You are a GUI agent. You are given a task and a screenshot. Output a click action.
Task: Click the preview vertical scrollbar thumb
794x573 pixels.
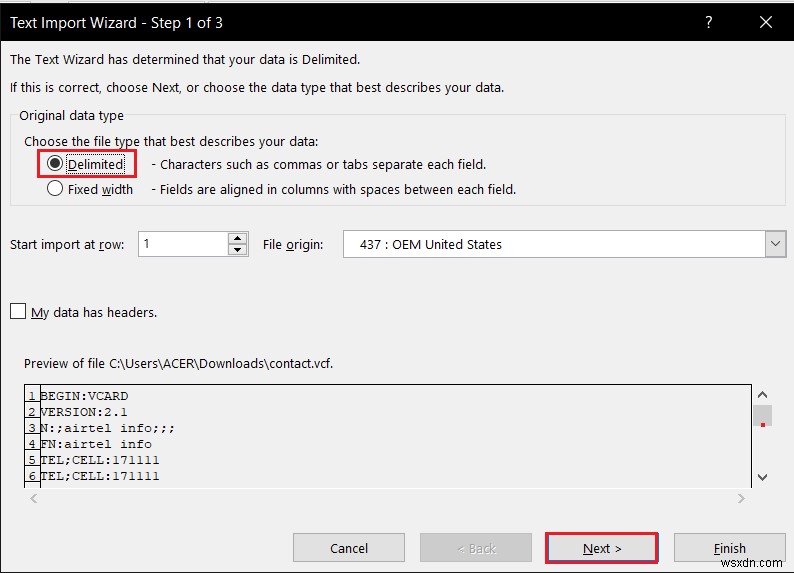763,416
